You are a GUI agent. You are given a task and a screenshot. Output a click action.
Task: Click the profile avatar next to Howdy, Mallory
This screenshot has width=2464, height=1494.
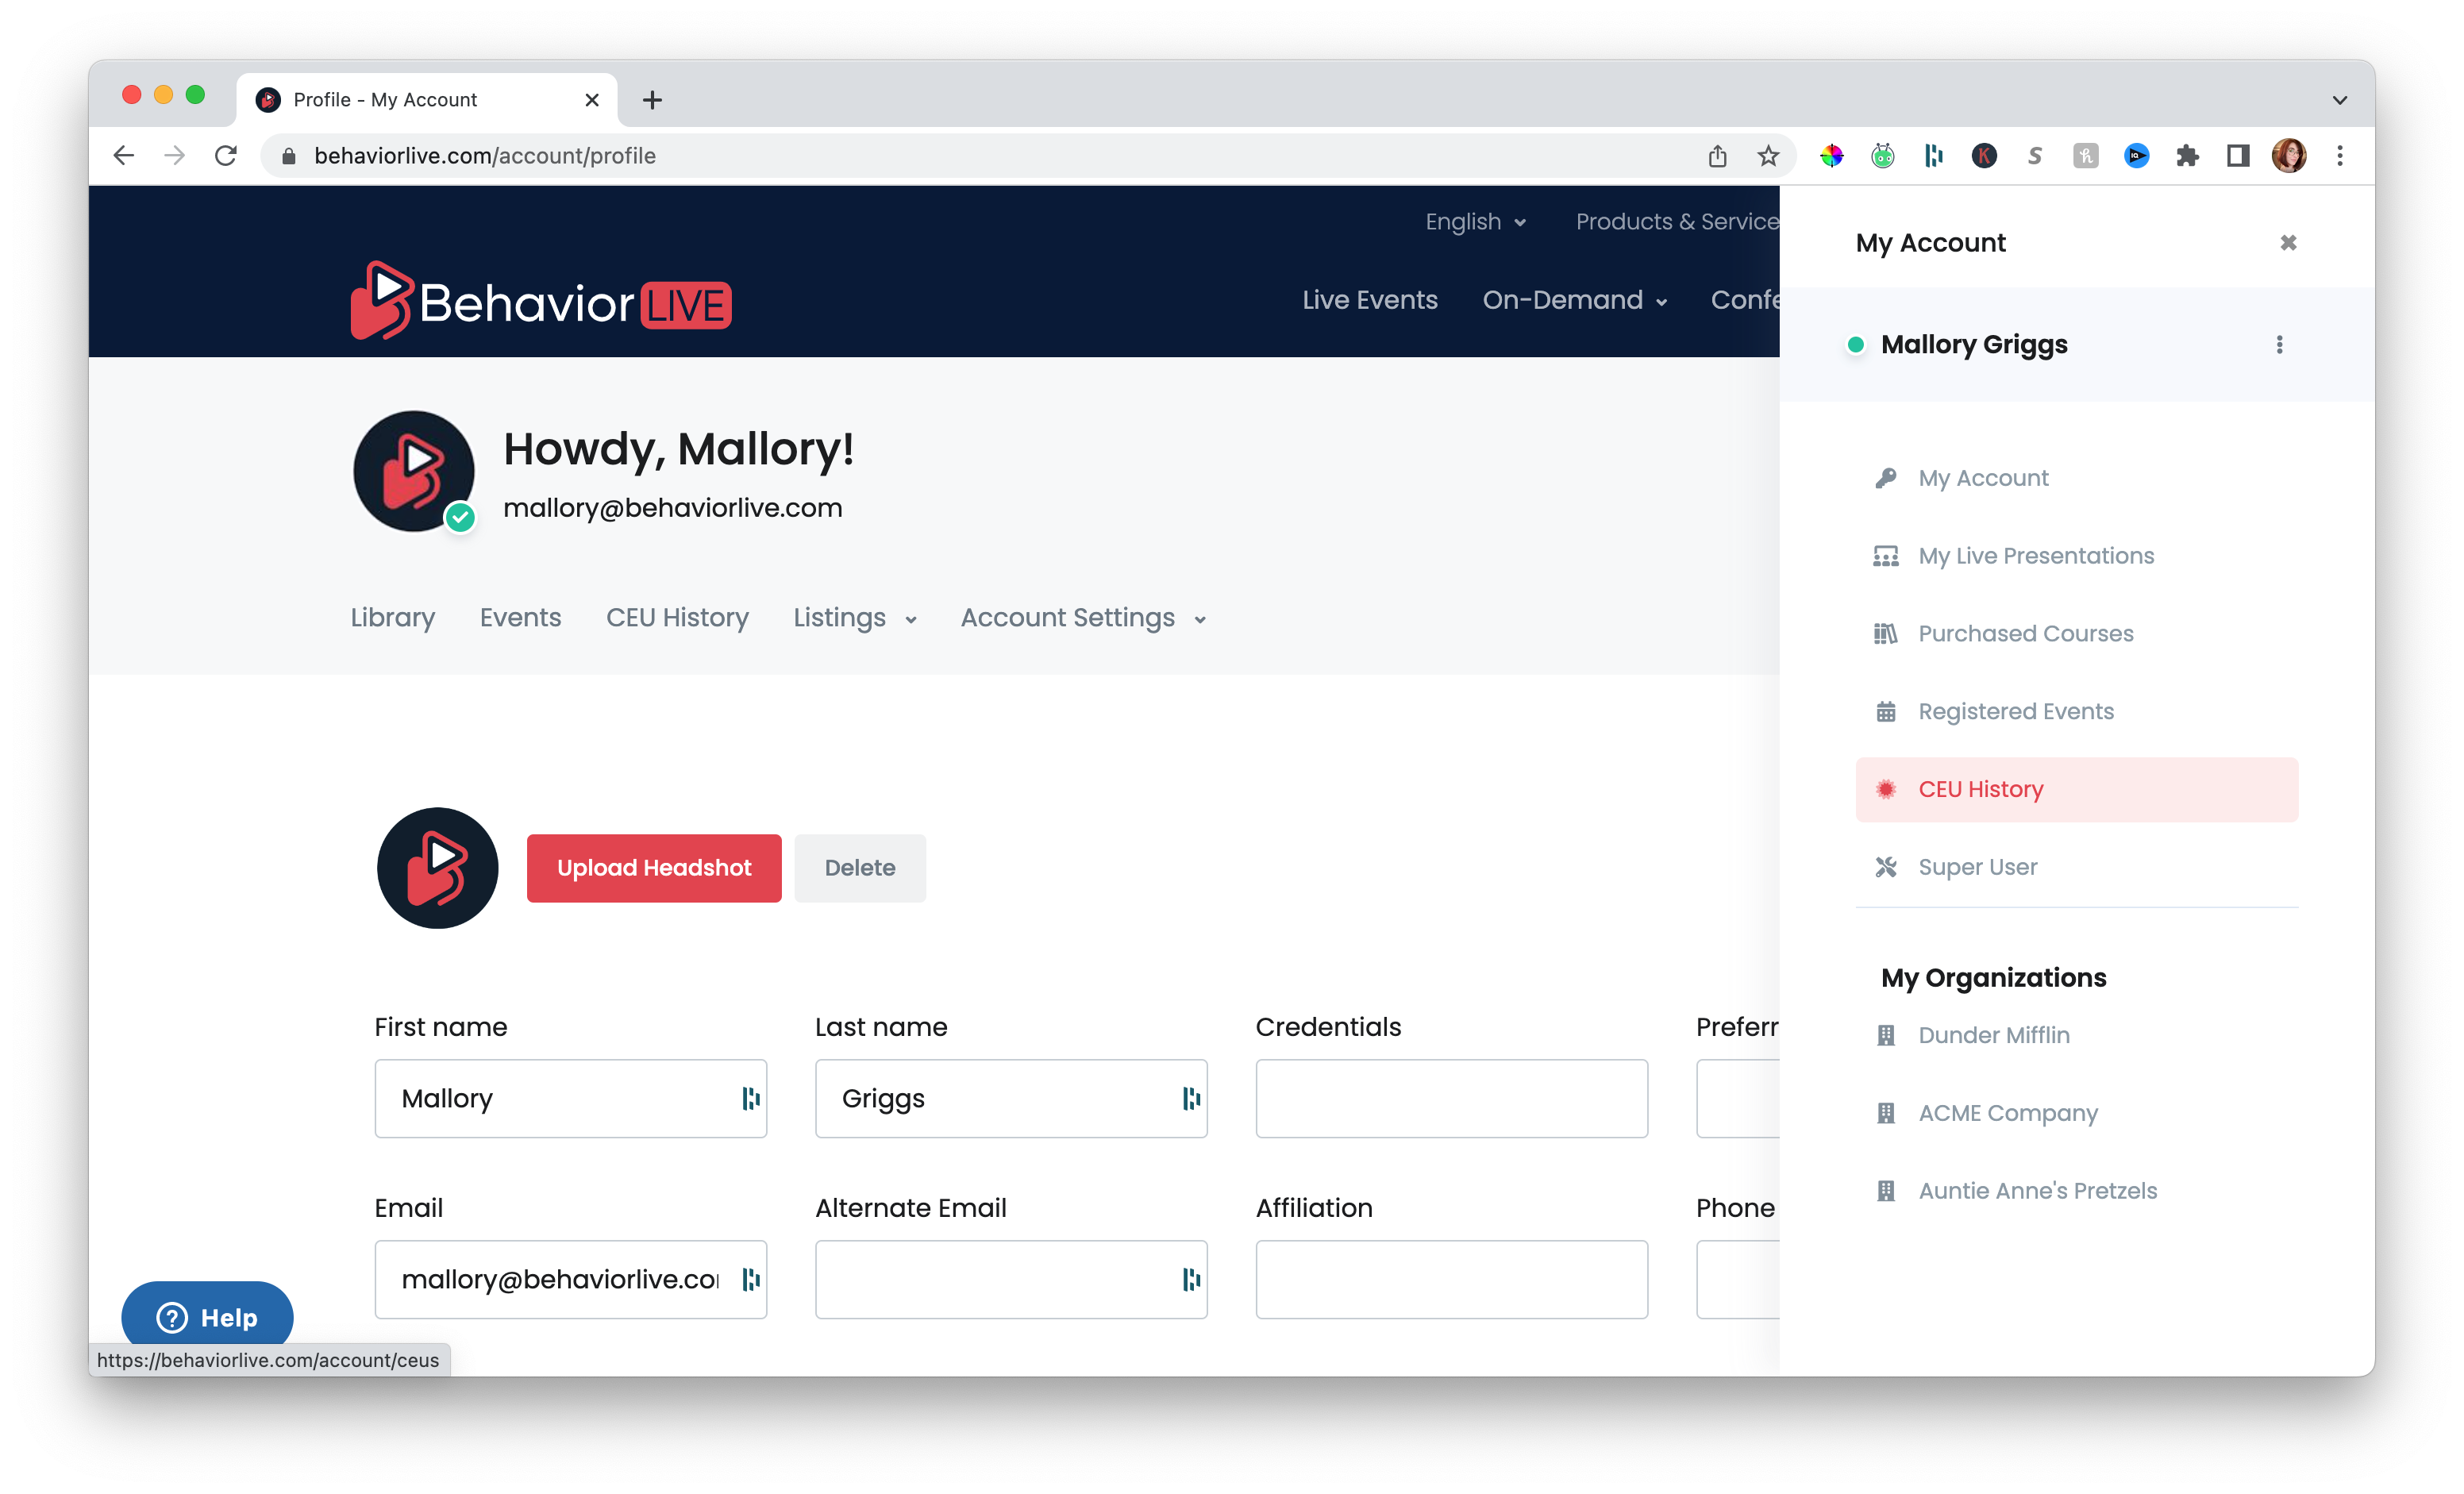point(414,471)
